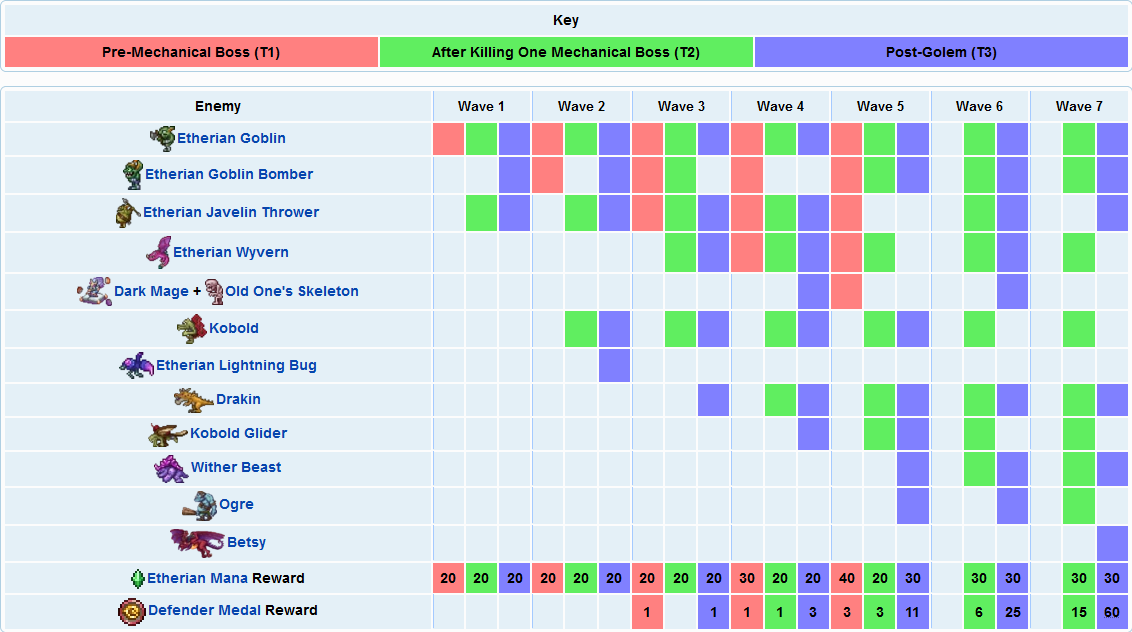1132x632 pixels.
Task: Open the Kobold Glider link
Action: click(x=238, y=433)
